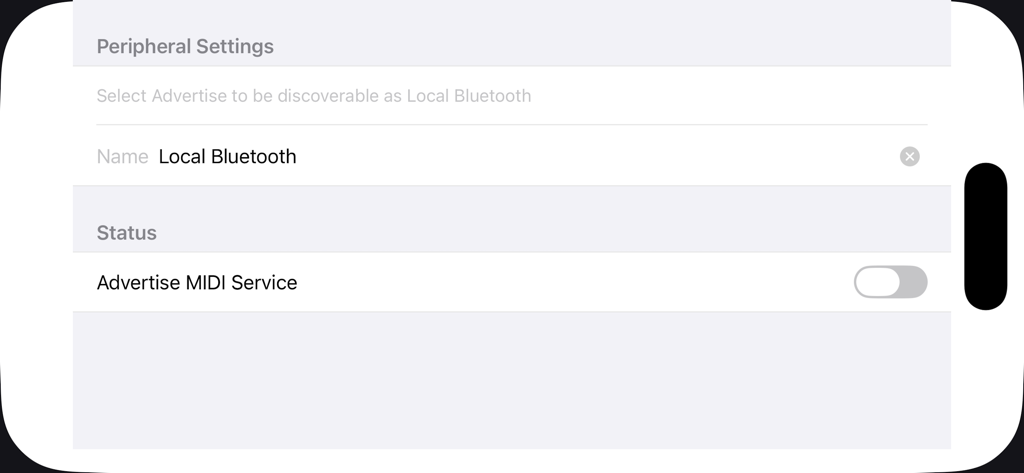Image resolution: width=1024 pixels, height=473 pixels.
Task: Enable the Advertise MIDI Service switch
Action: click(x=890, y=282)
